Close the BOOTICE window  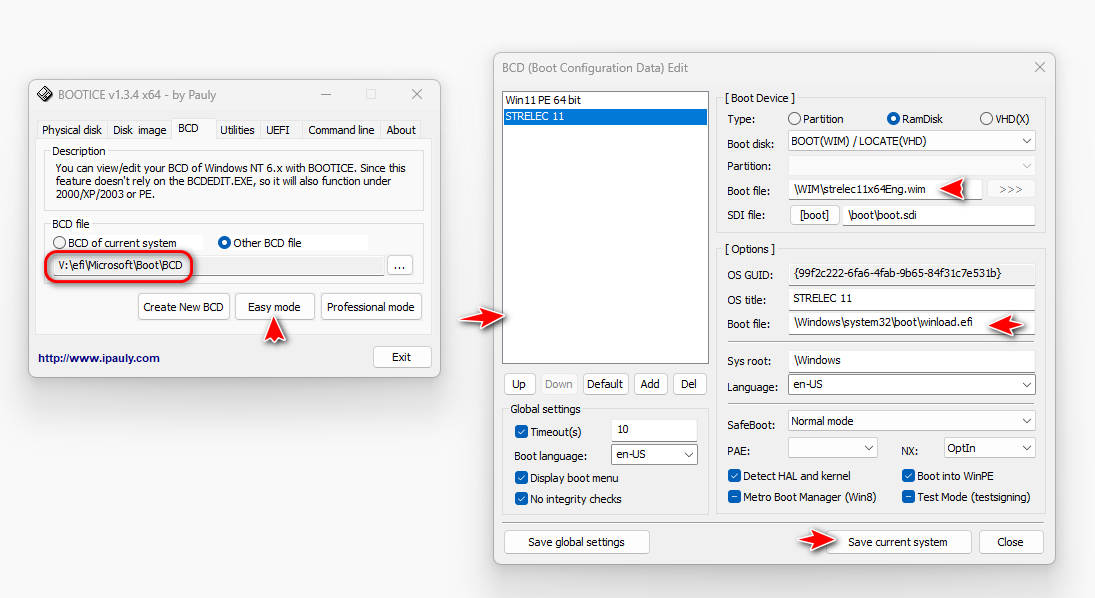tap(417, 94)
